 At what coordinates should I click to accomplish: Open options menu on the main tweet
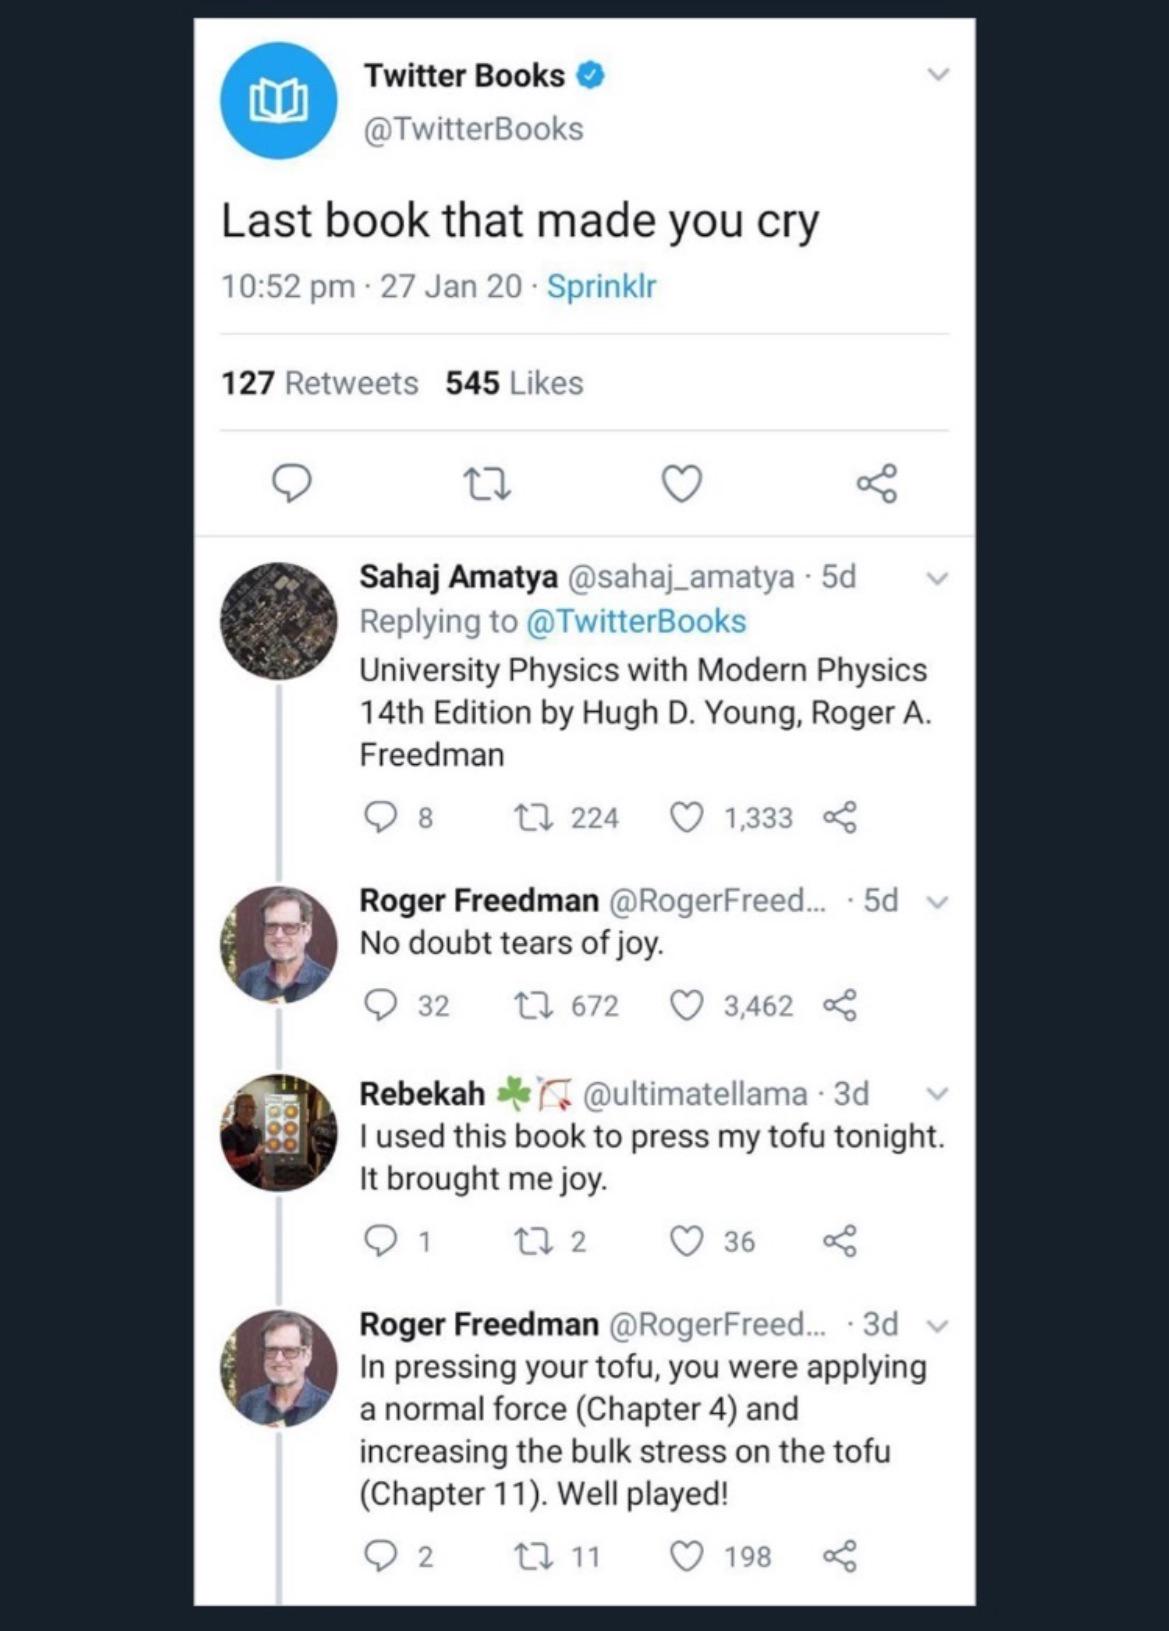[x=937, y=73]
